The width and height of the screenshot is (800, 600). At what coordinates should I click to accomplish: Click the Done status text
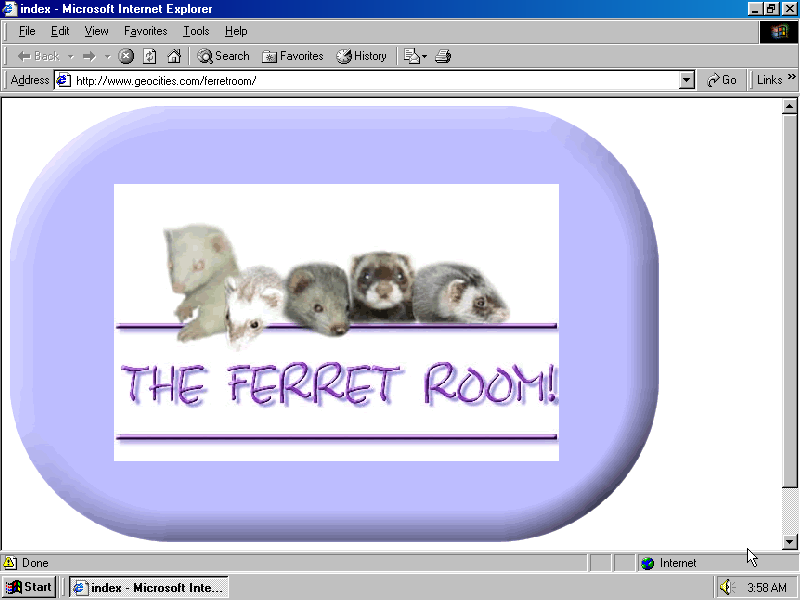pyautogui.click(x=35, y=563)
